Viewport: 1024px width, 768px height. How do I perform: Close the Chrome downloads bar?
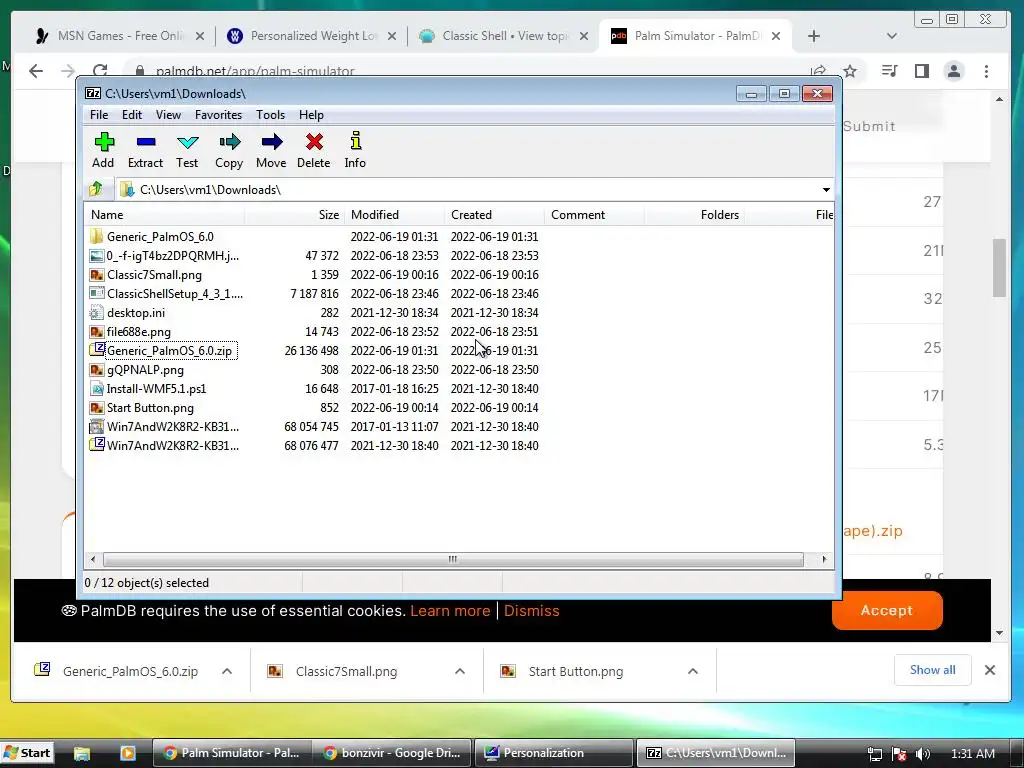(990, 670)
